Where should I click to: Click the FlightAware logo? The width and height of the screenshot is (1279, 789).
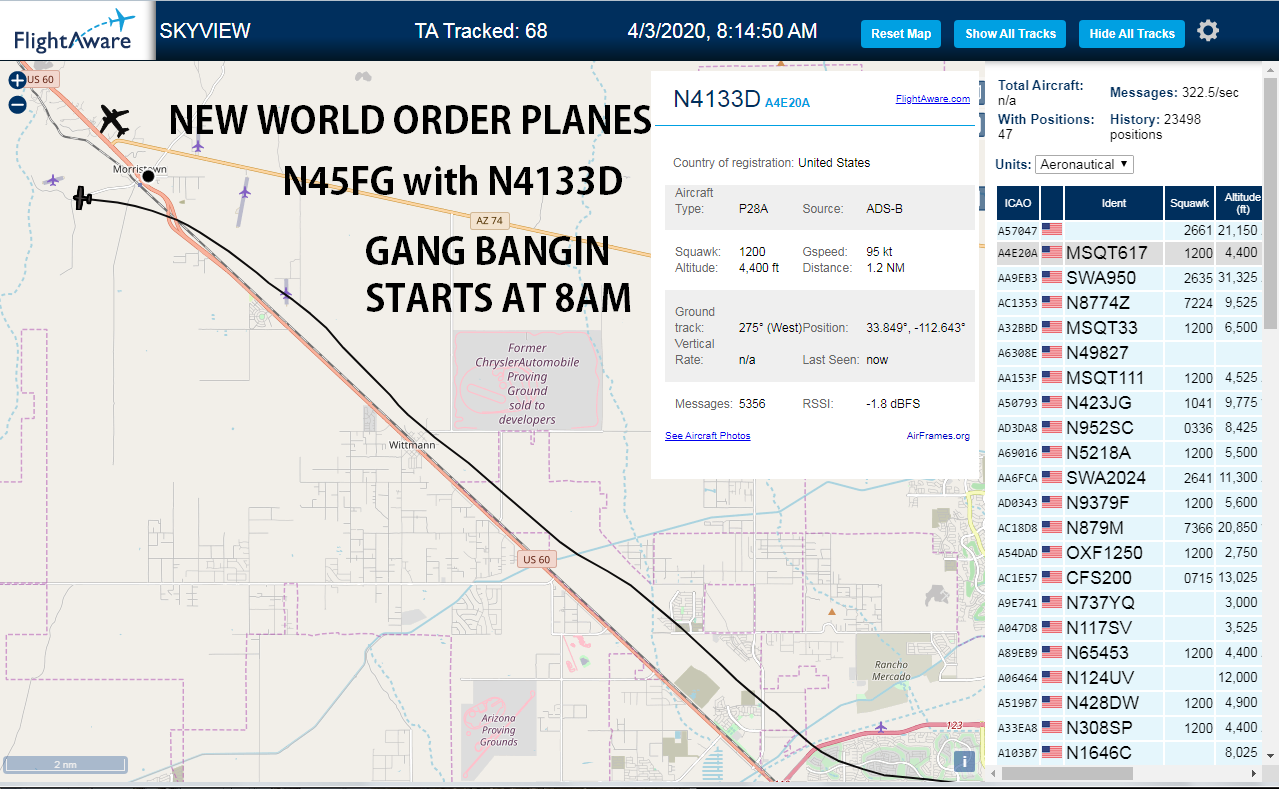coord(76,31)
